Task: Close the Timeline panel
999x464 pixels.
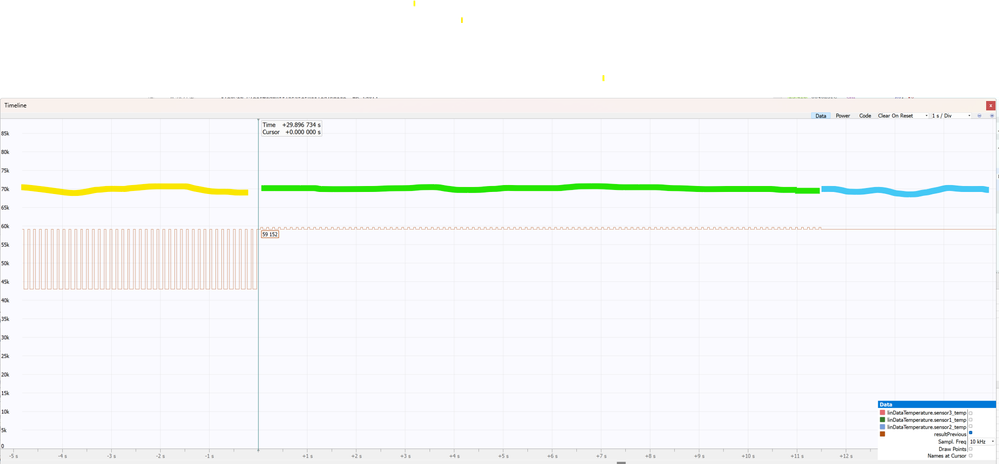Action: (991, 106)
